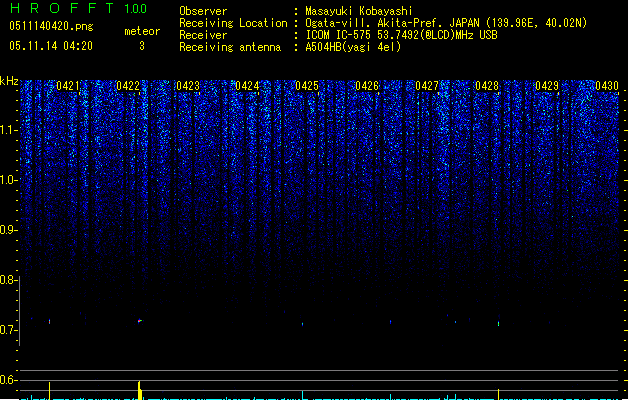Click the yellow intensity bar before 0421

pyautogui.click(x=49, y=391)
